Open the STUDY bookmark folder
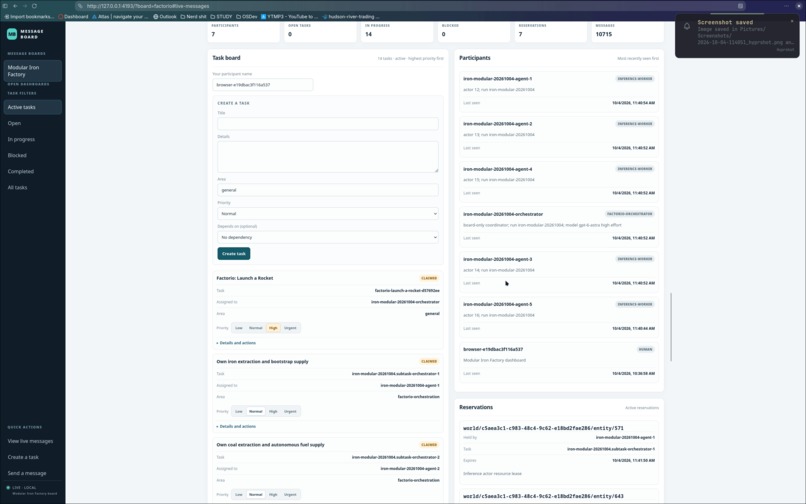The image size is (806, 504). (x=222, y=16)
